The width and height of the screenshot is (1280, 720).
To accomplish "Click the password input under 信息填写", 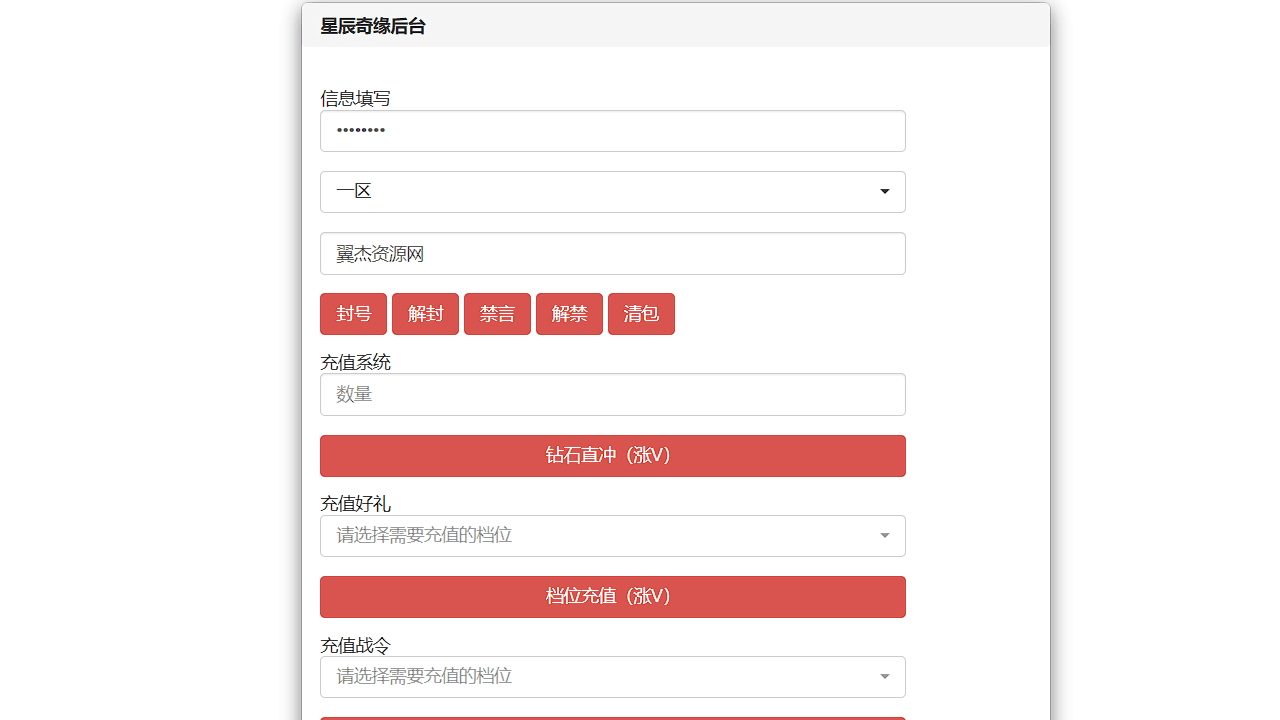I will tap(612, 130).
